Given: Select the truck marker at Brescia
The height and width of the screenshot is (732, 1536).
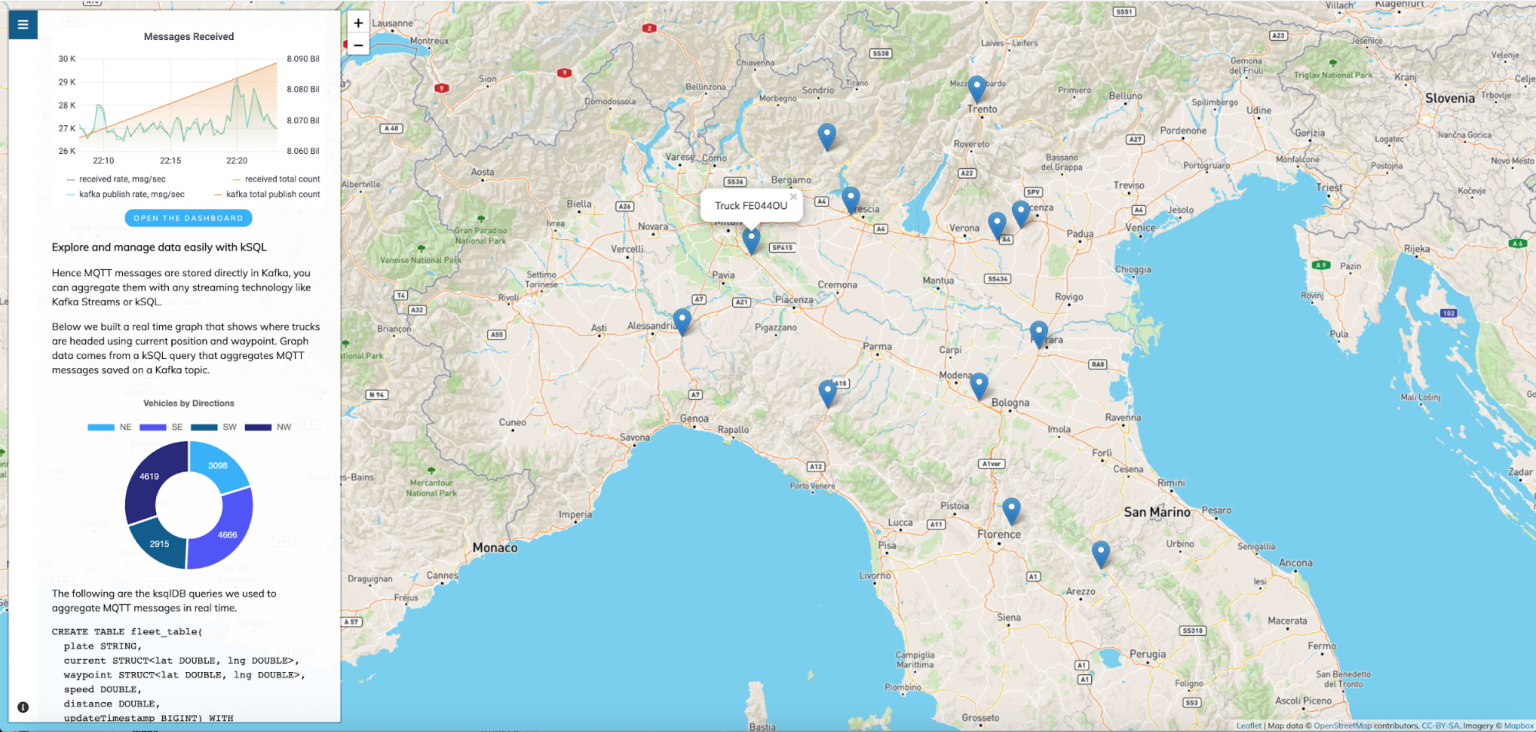Looking at the screenshot, I should 850,199.
